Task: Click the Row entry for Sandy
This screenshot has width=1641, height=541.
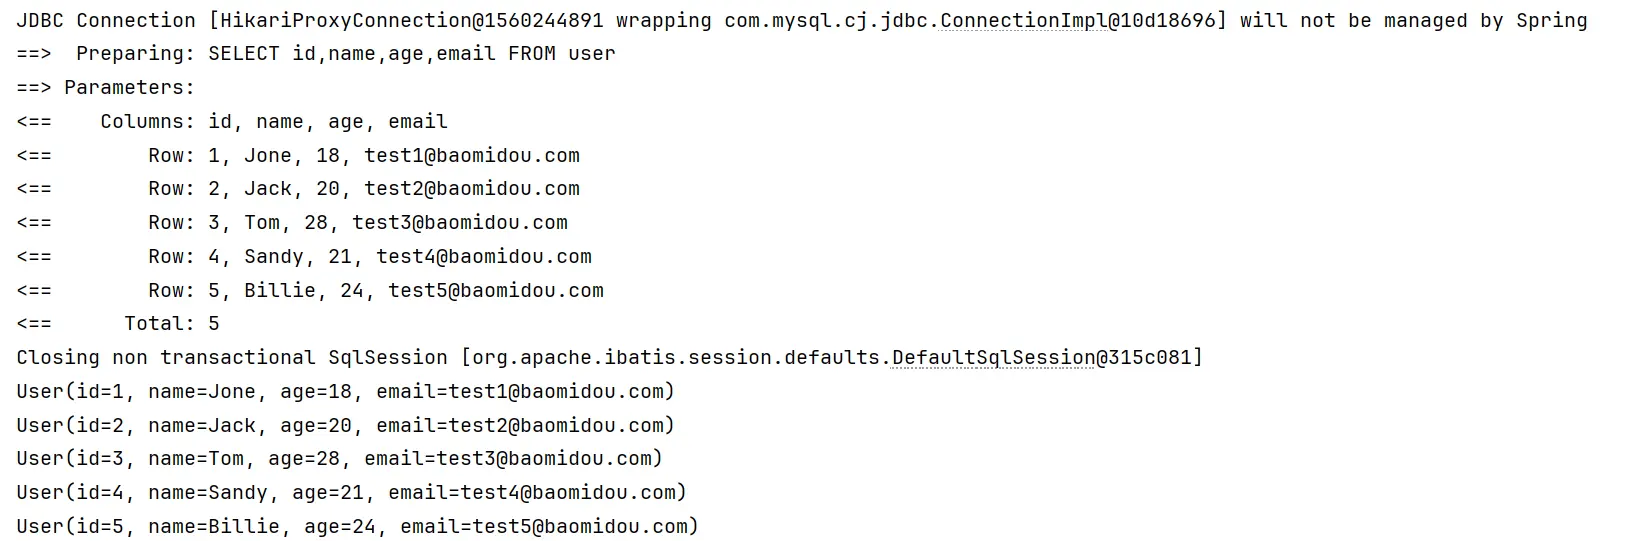Action: point(369,257)
